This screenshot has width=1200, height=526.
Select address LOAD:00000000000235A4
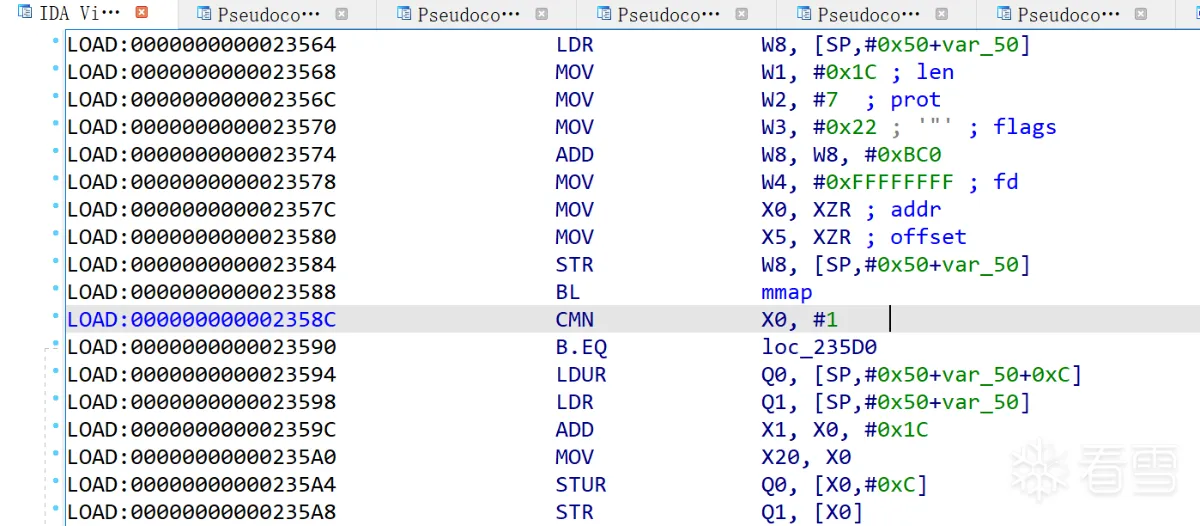[201, 484]
